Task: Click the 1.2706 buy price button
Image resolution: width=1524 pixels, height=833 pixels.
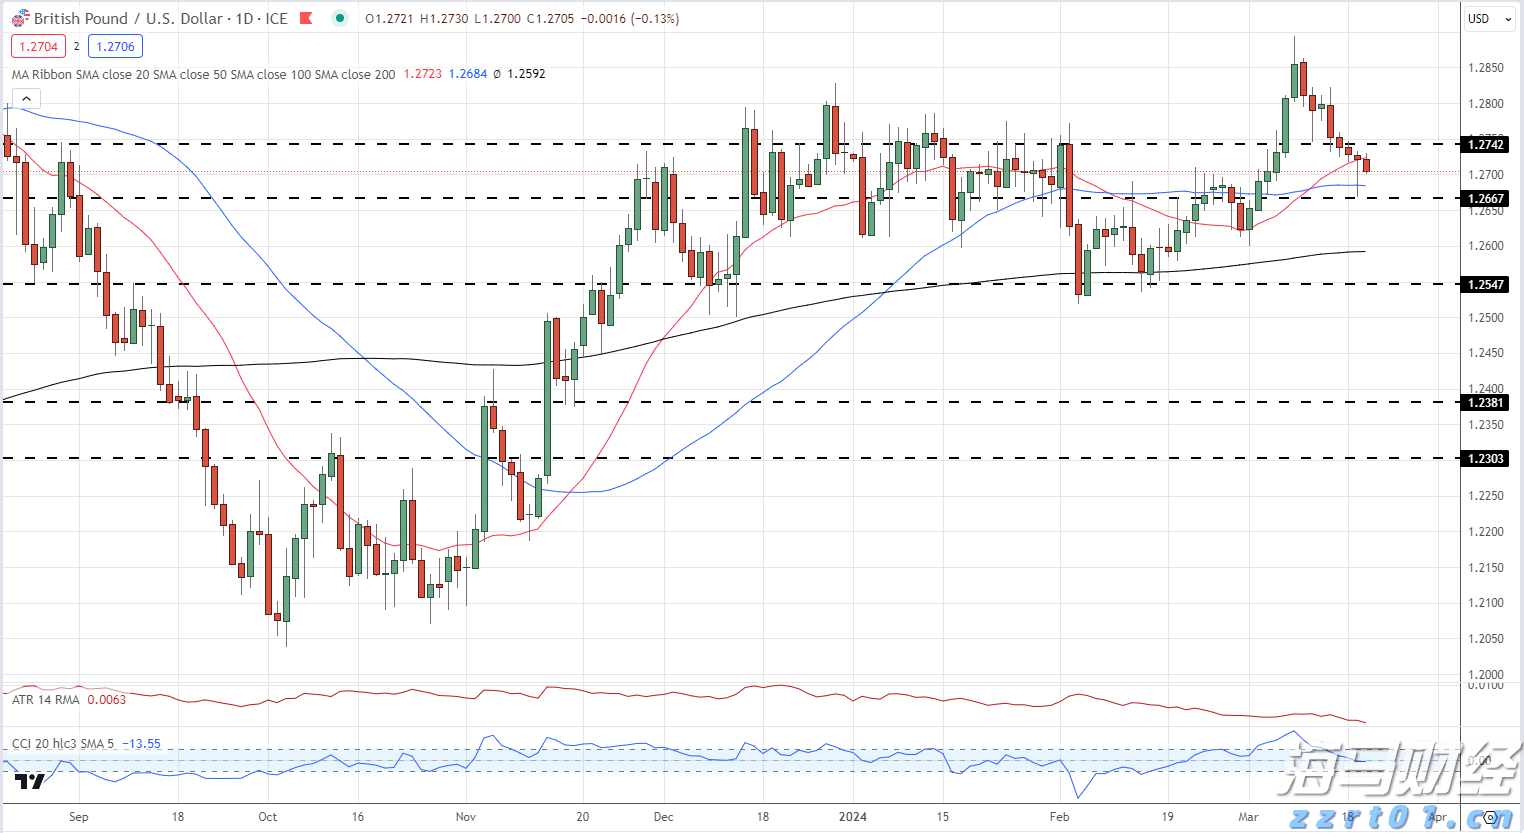Action: (x=115, y=46)
